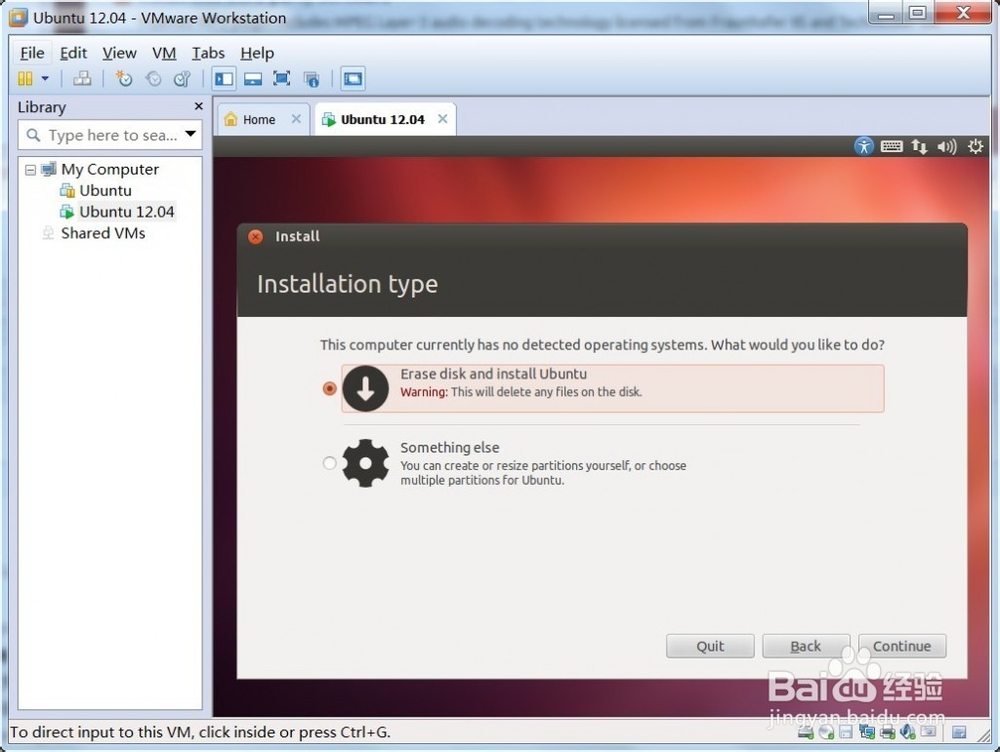Click the down-arrow Erase disk icon

(365, 388)
